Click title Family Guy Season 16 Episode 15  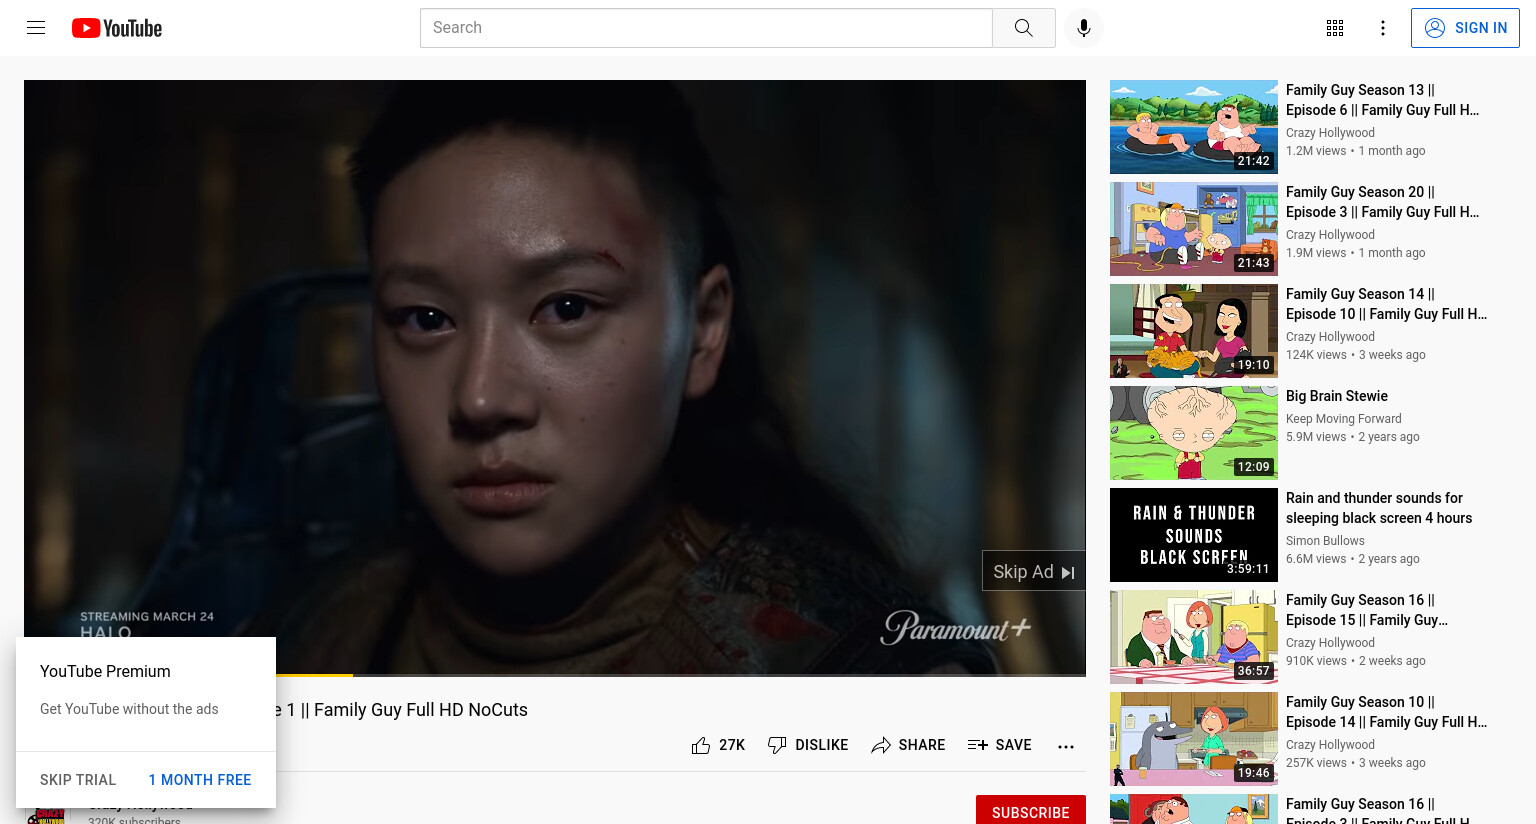click(1367, 610)
